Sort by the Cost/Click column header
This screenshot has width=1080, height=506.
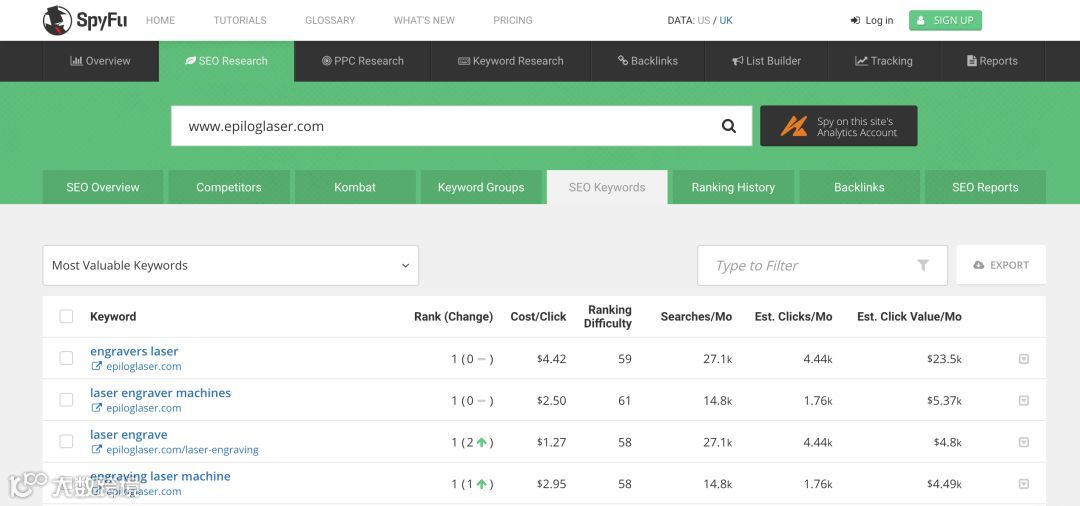[x=538, y=317]
